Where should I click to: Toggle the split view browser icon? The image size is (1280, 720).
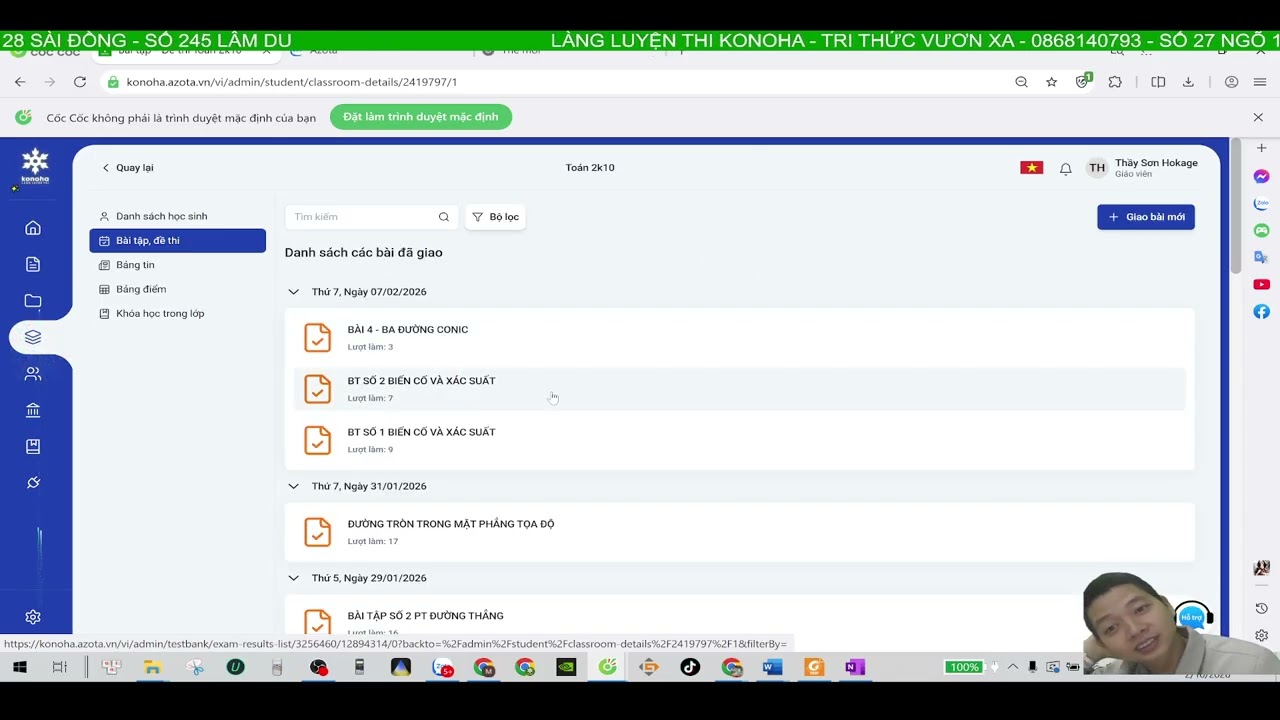click(x=1158, y=82)
